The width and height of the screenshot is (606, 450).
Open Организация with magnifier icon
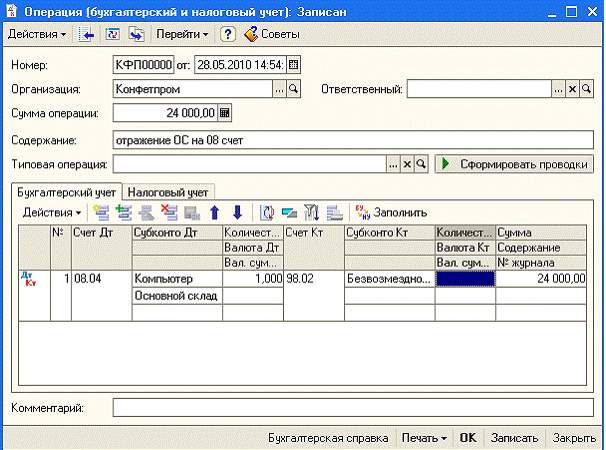294,89
